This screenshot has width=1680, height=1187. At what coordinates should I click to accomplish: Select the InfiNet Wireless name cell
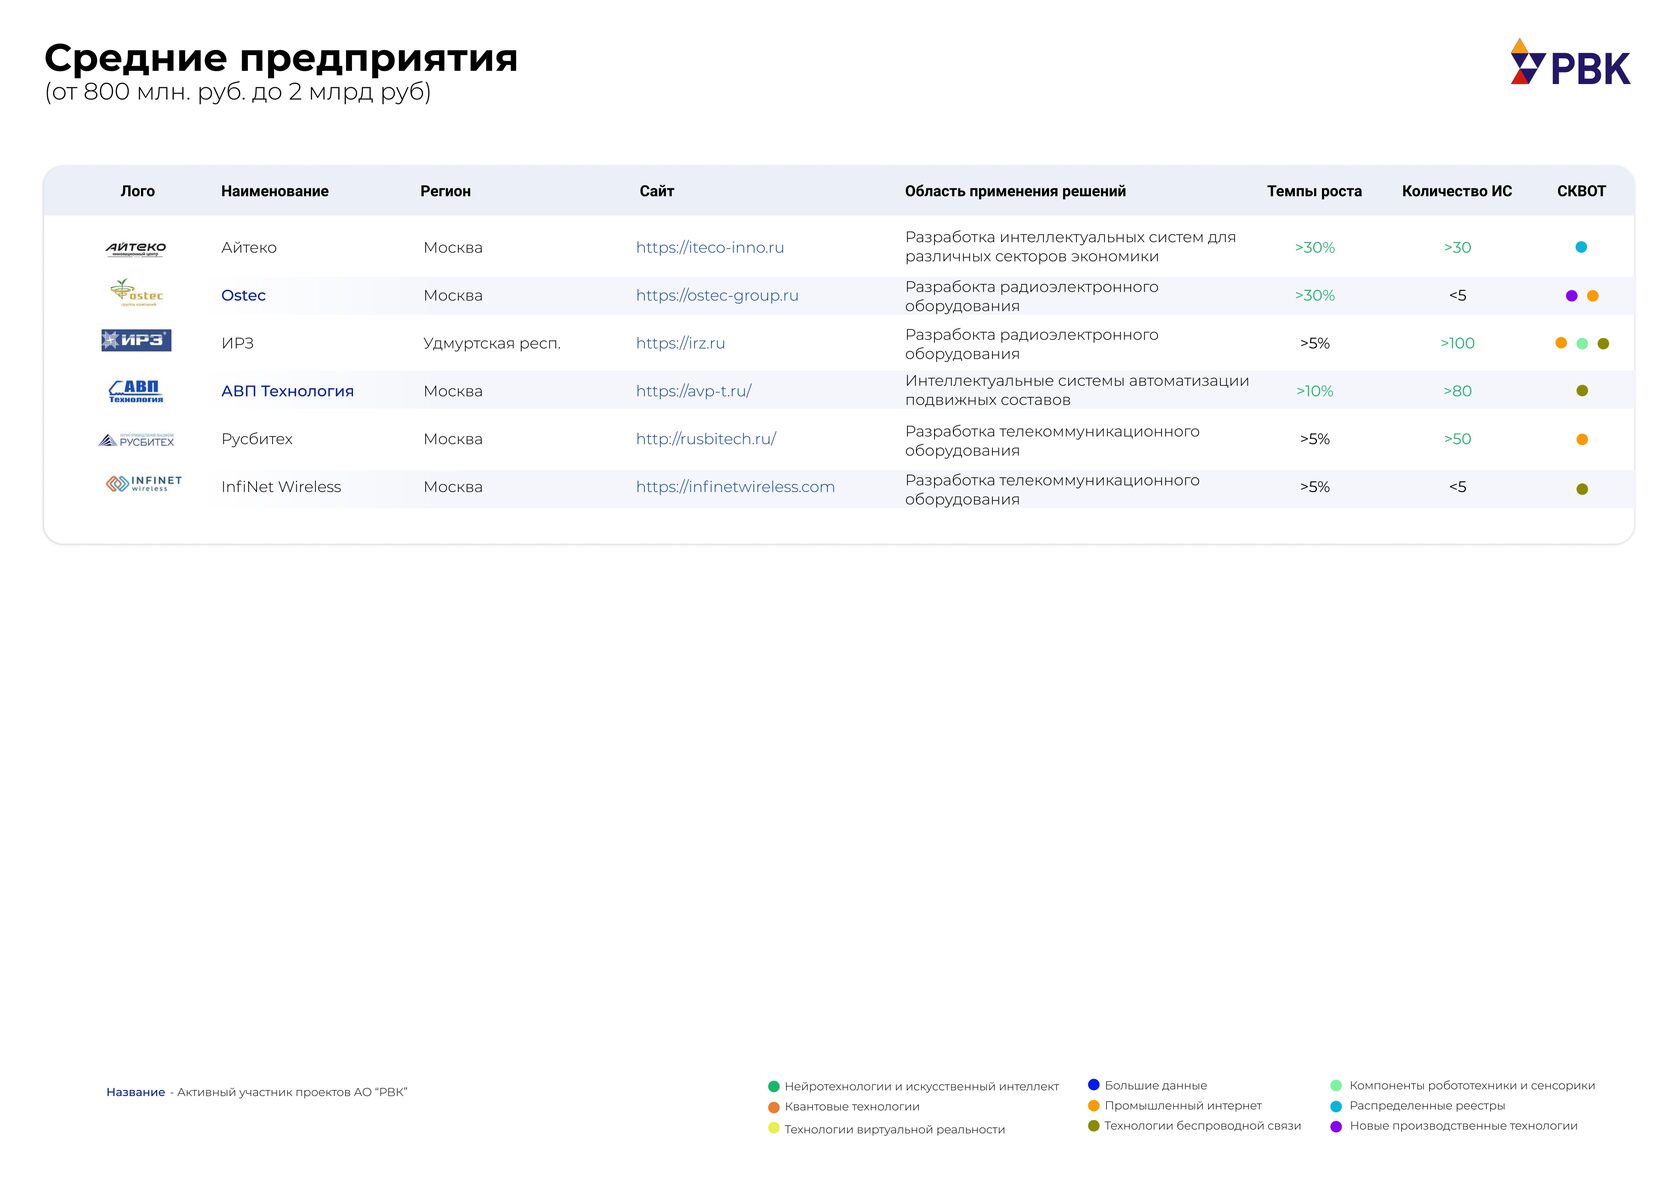[x=281, y=487]
